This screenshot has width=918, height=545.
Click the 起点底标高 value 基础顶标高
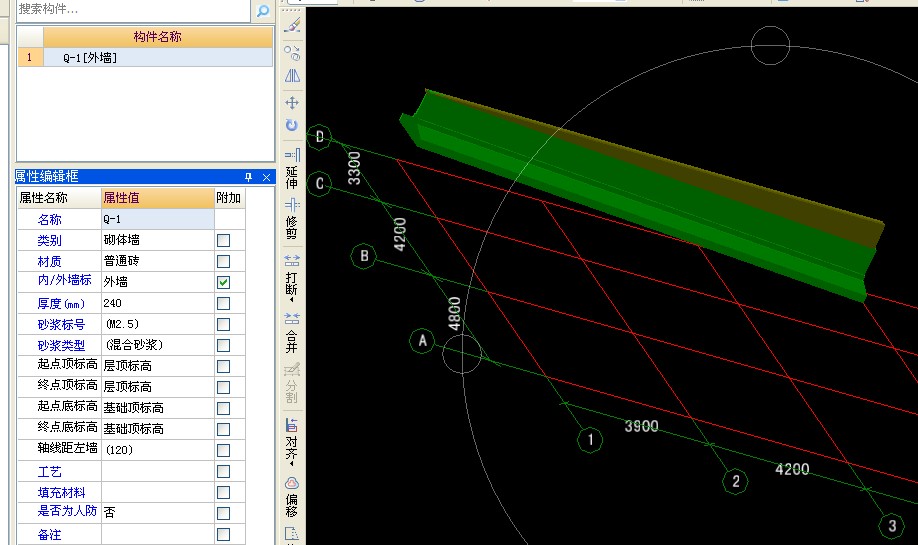[157, 409]
